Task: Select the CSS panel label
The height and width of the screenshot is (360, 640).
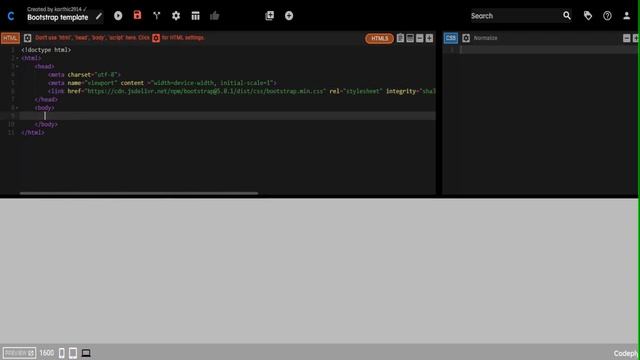Action: [x=451, y=38]
